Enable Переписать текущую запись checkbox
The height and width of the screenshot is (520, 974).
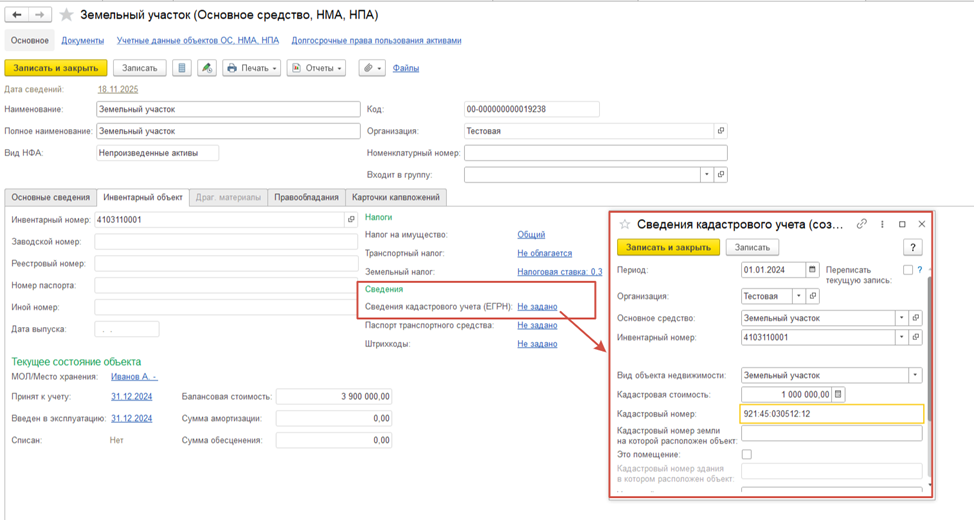click(x=908, y=270)
